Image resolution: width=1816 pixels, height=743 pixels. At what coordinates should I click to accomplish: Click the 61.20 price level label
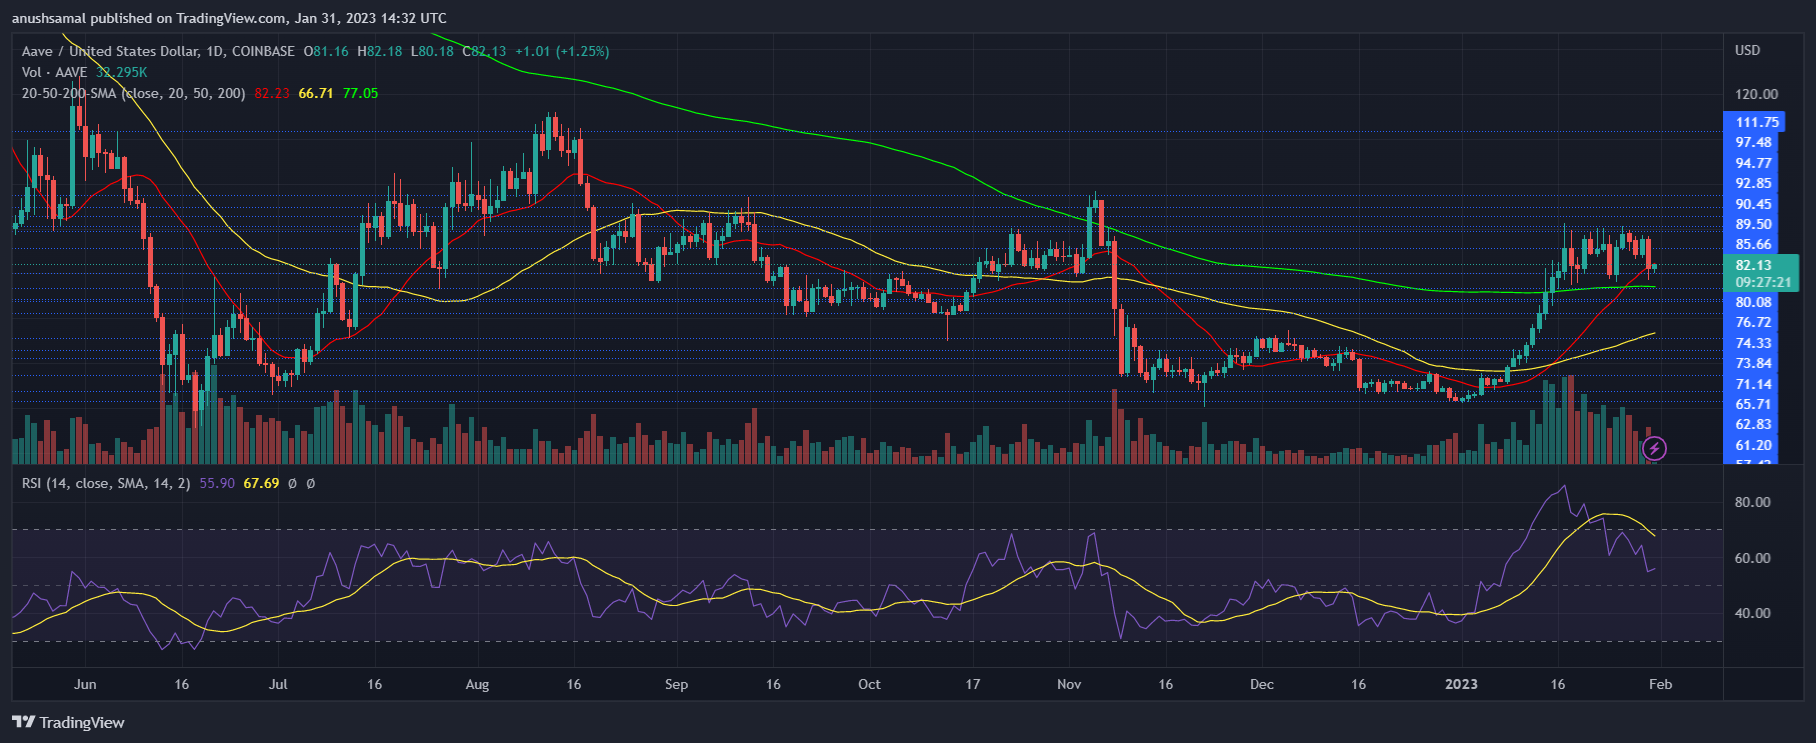click(x=1753, y=445)
